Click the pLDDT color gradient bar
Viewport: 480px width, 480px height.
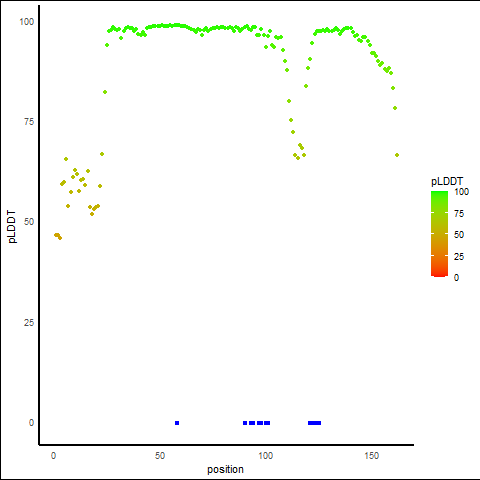click(439, 234)
